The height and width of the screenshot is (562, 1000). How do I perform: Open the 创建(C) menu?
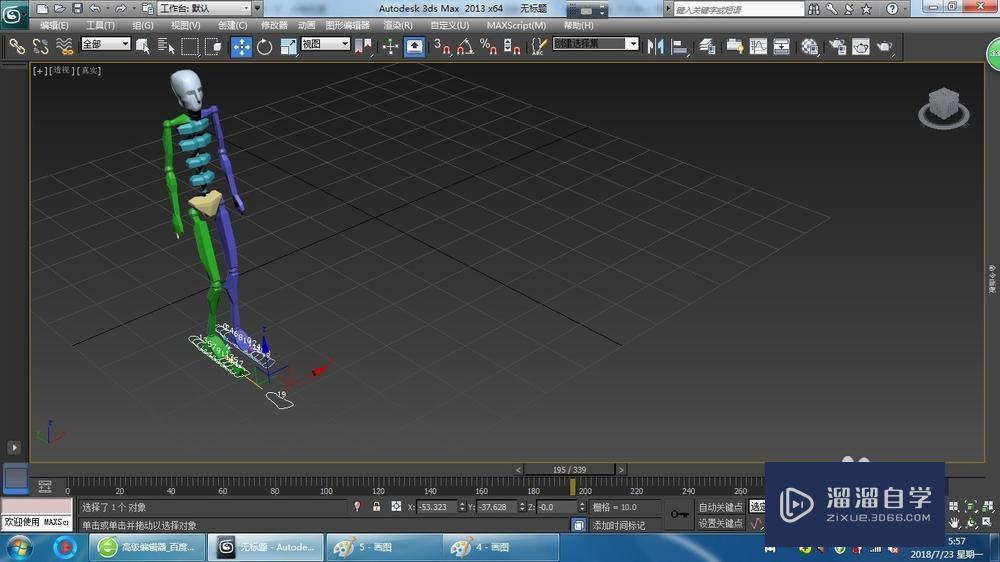click(232, 26)
